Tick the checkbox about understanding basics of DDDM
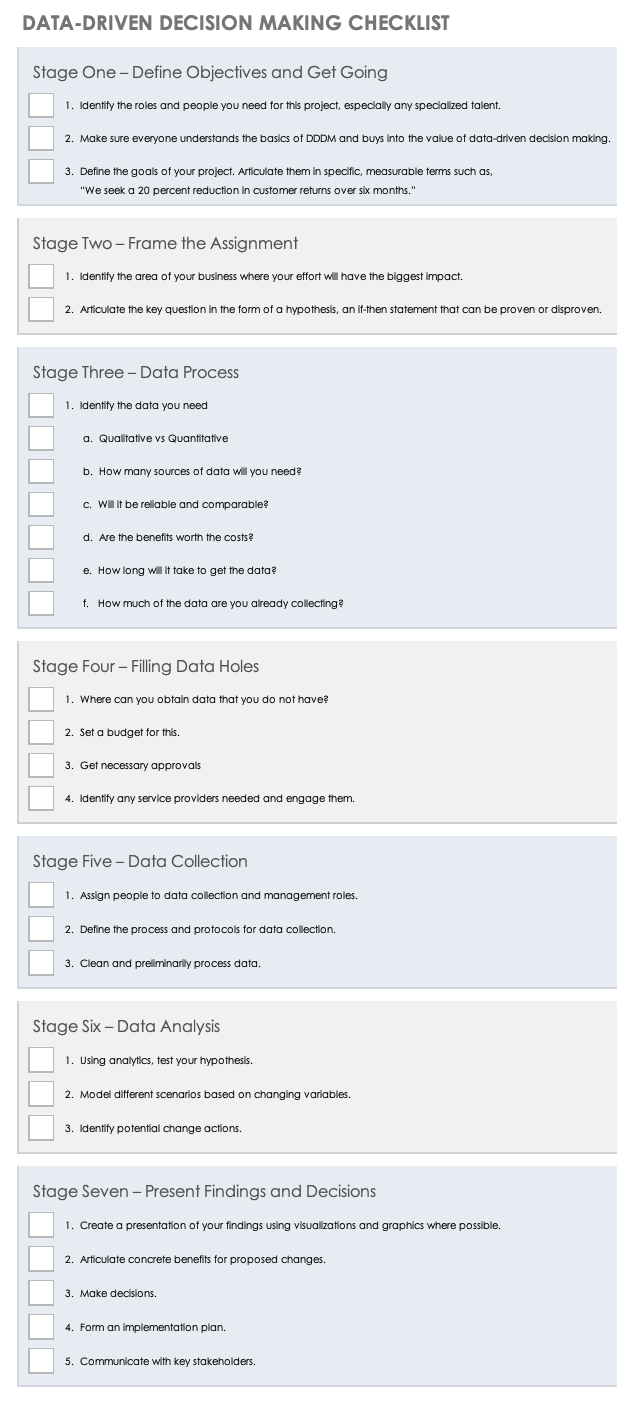The image size is (637, 1413). tap(41, 138)
